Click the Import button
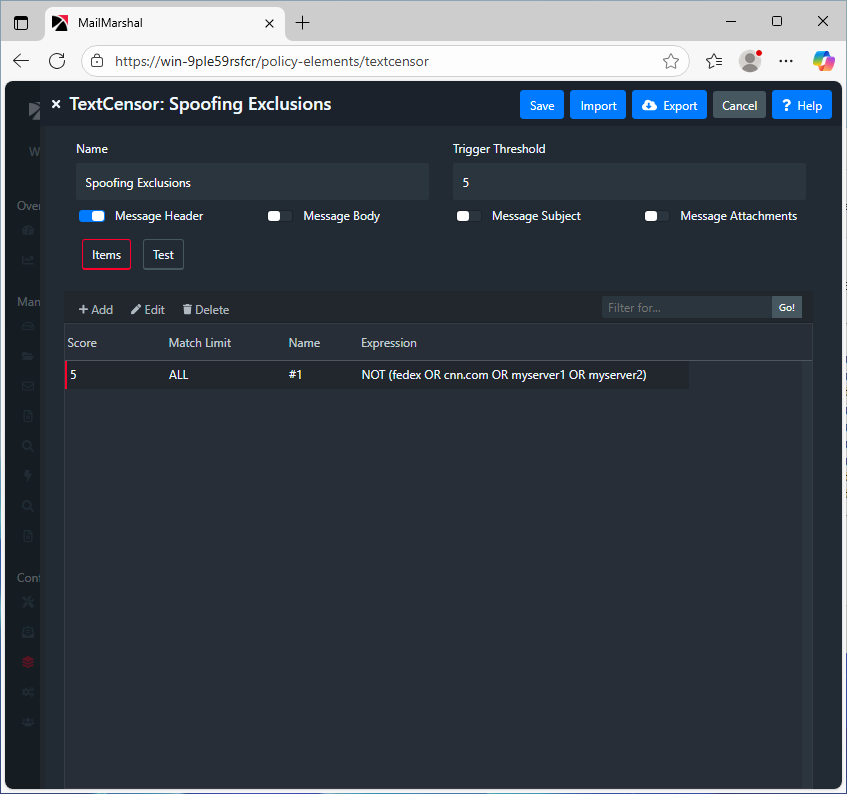847x794 pixels. point(598,105)
